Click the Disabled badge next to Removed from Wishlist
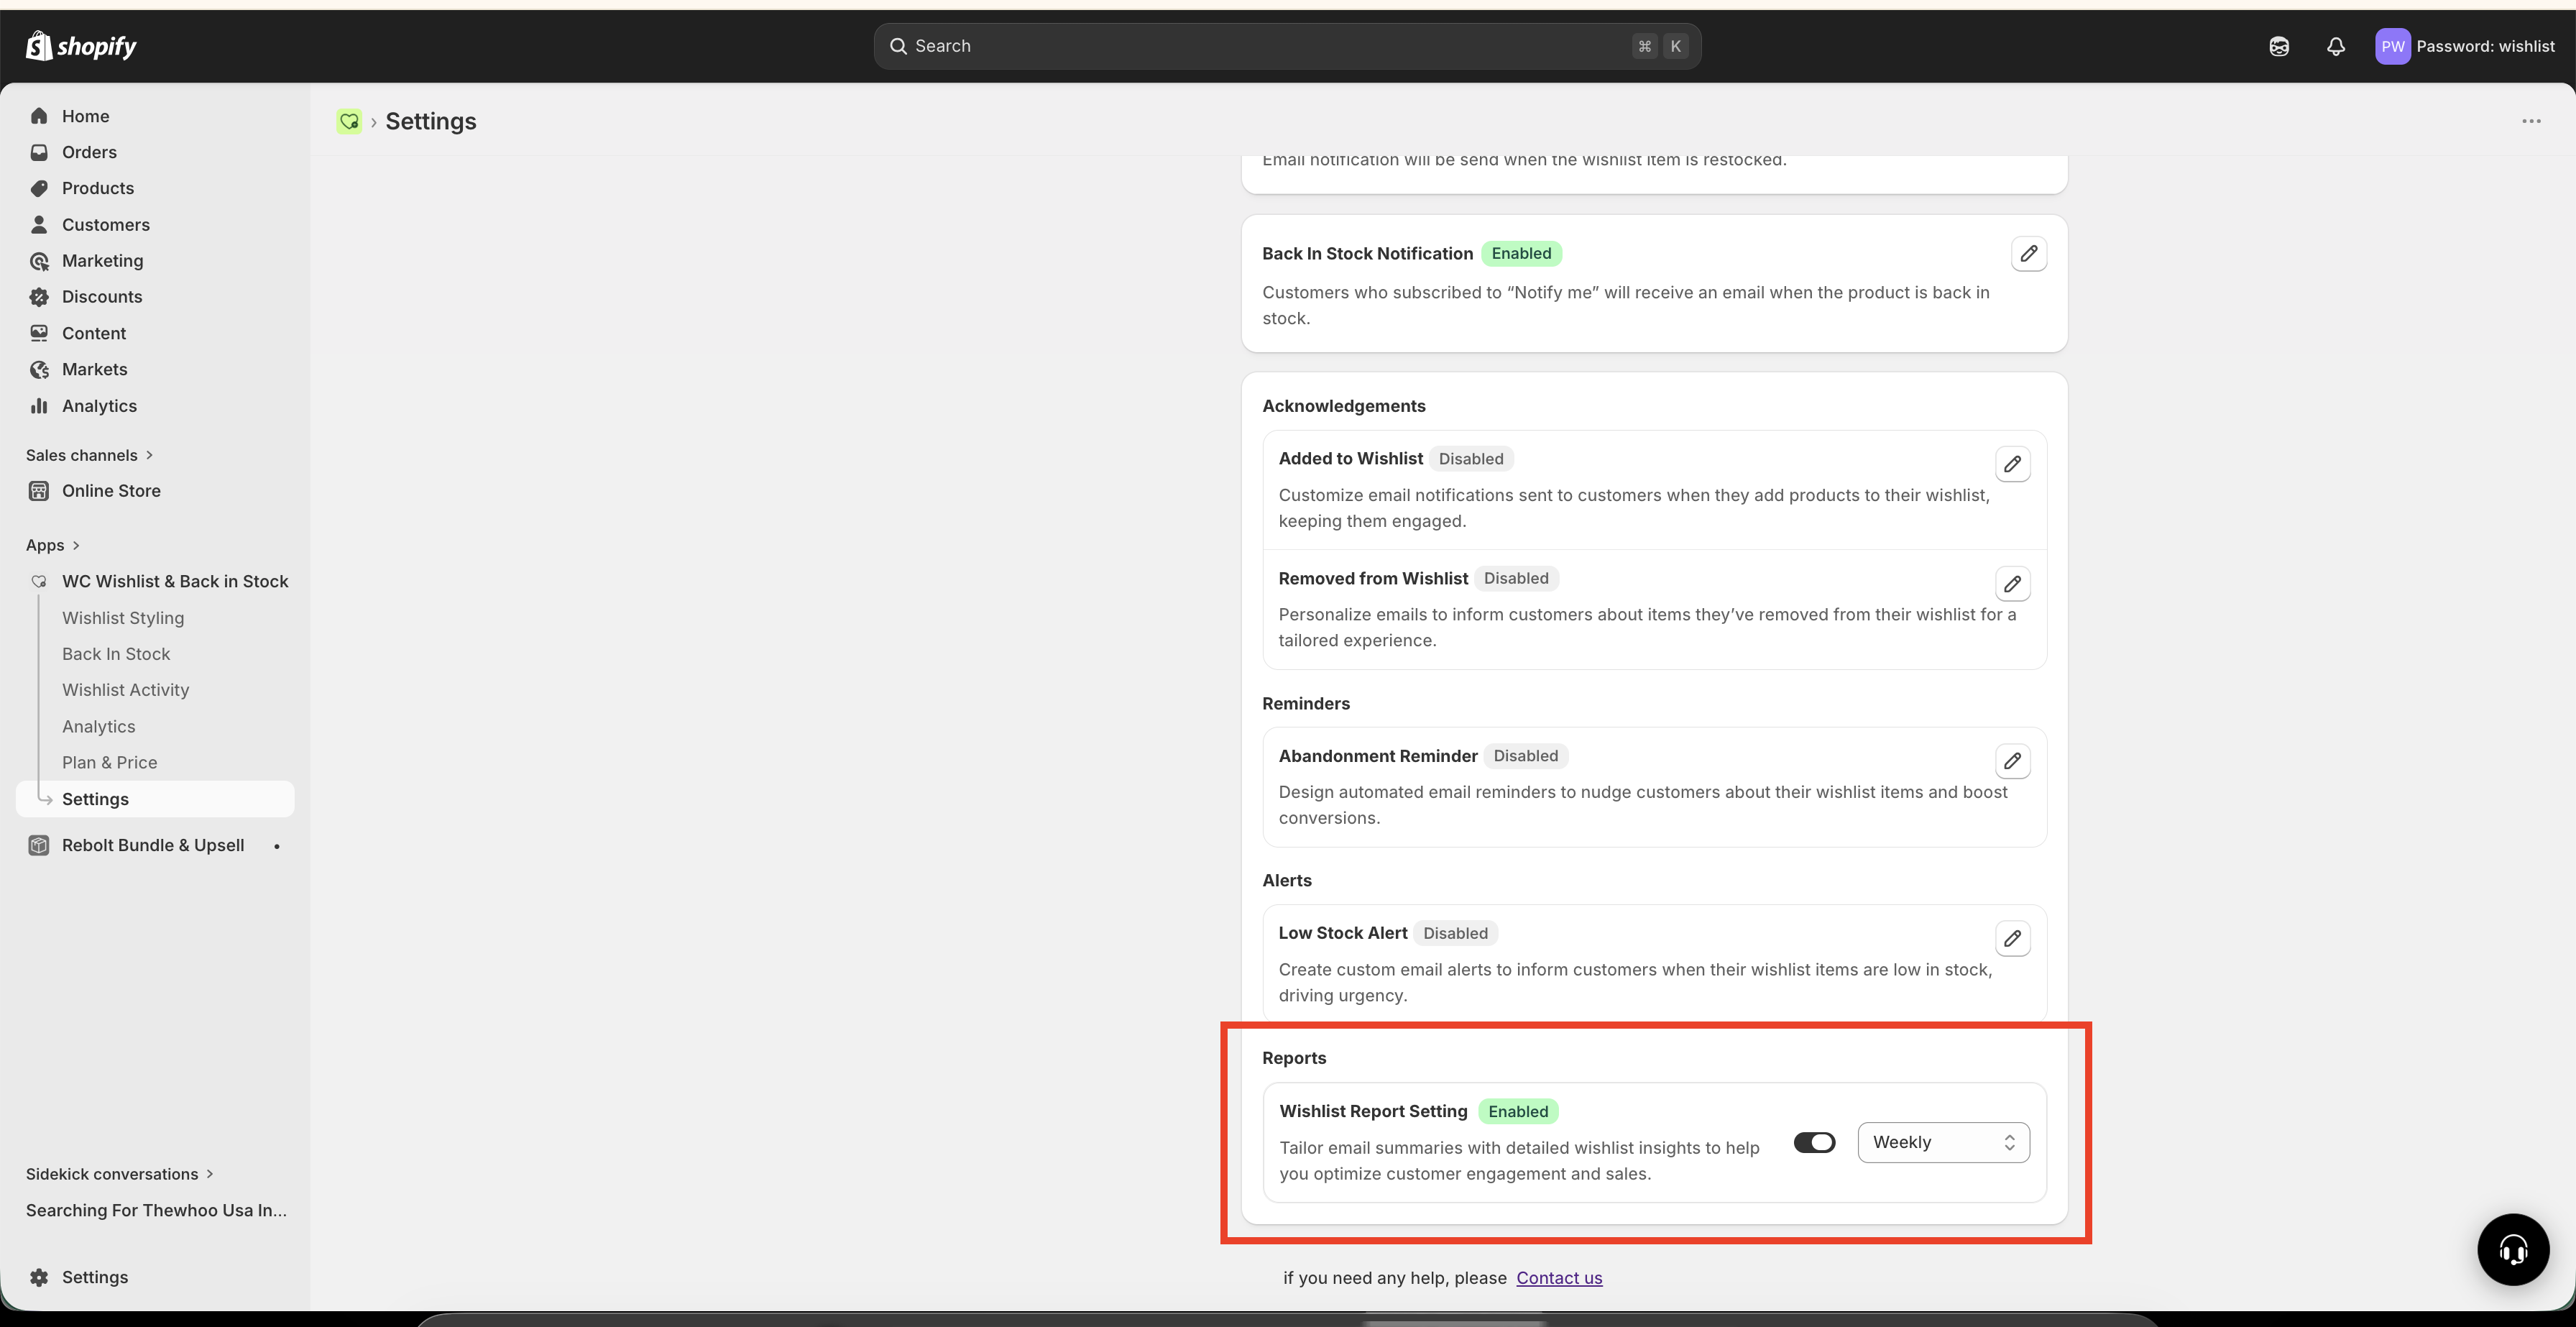The image size is (2576, 1327). coord(1516,578)
